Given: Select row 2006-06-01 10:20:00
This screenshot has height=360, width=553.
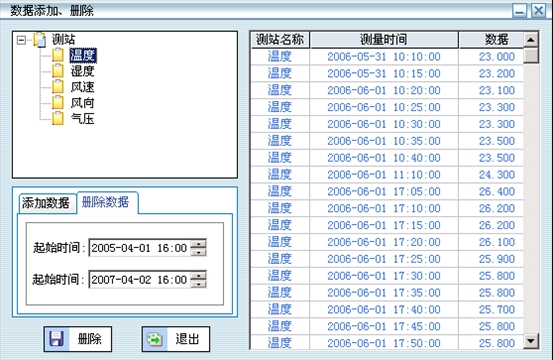Looking at the screenshot, I should pos(387,90).
